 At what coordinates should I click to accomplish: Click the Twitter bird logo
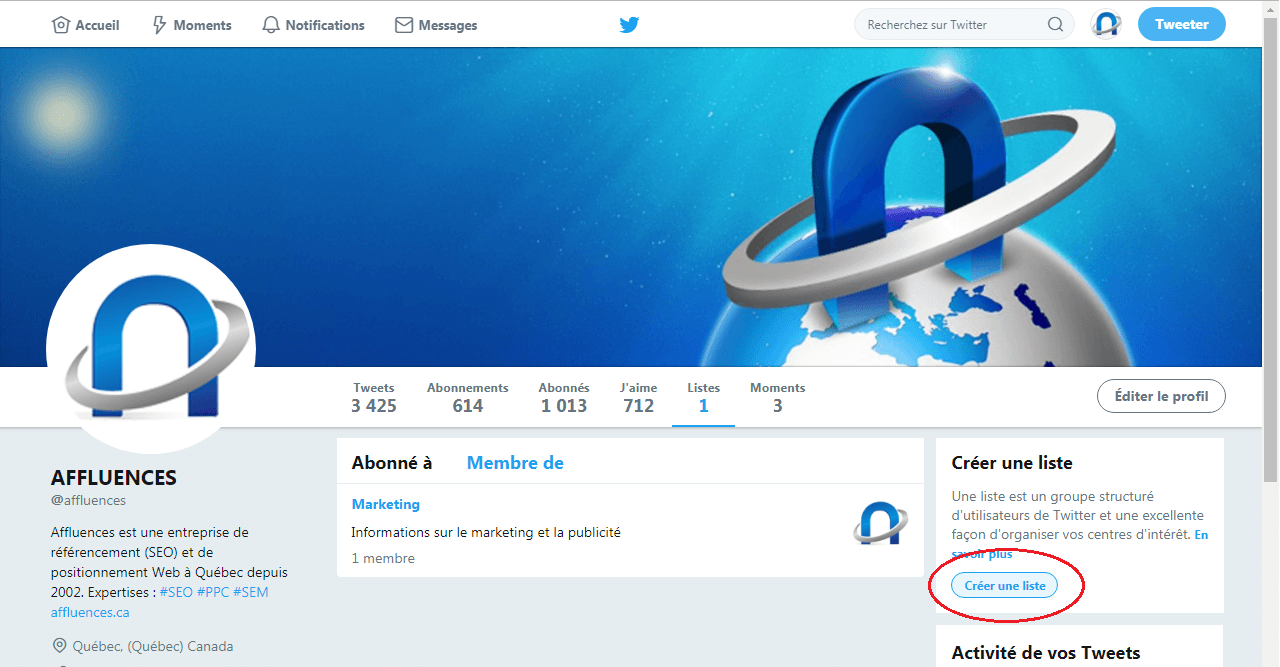click(629, 25)
